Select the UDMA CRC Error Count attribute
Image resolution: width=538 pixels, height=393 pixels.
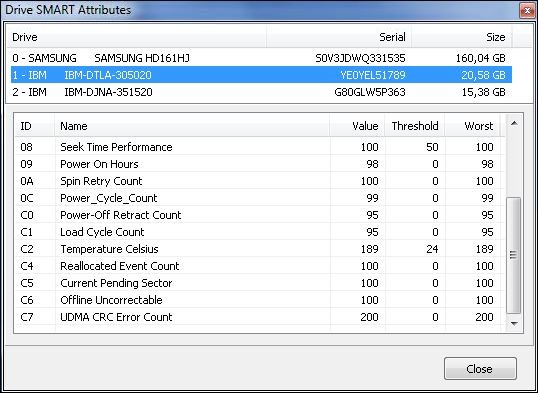pos(260,317)
